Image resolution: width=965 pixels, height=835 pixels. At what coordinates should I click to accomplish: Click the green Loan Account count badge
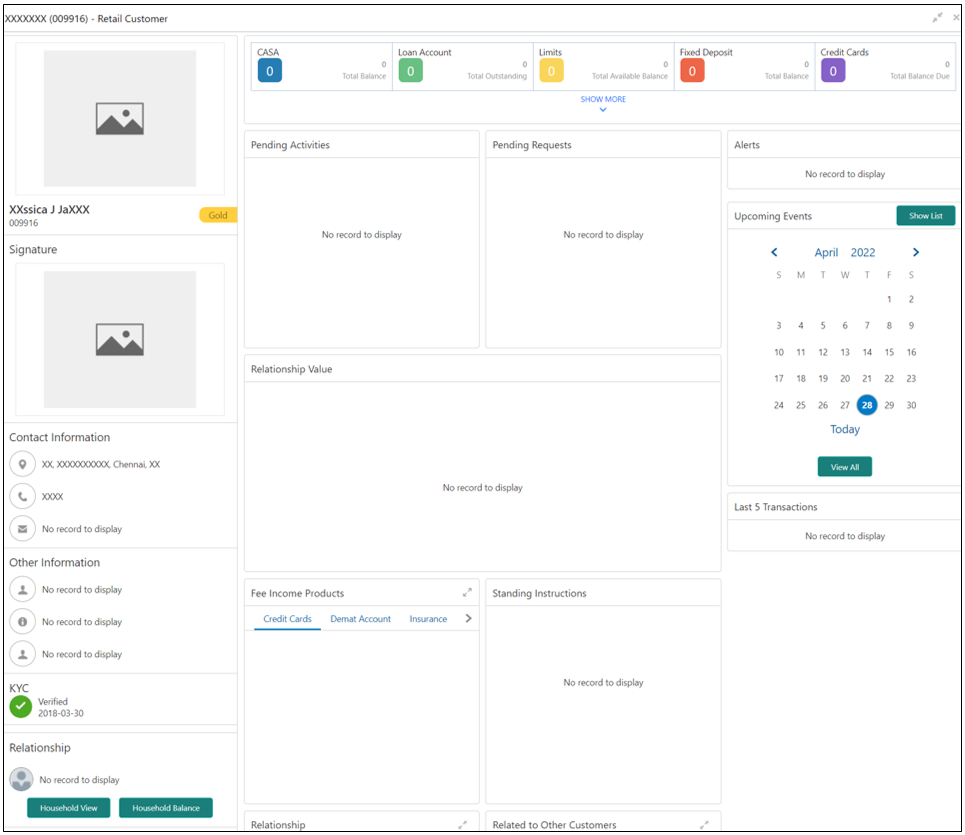[410, 71]
